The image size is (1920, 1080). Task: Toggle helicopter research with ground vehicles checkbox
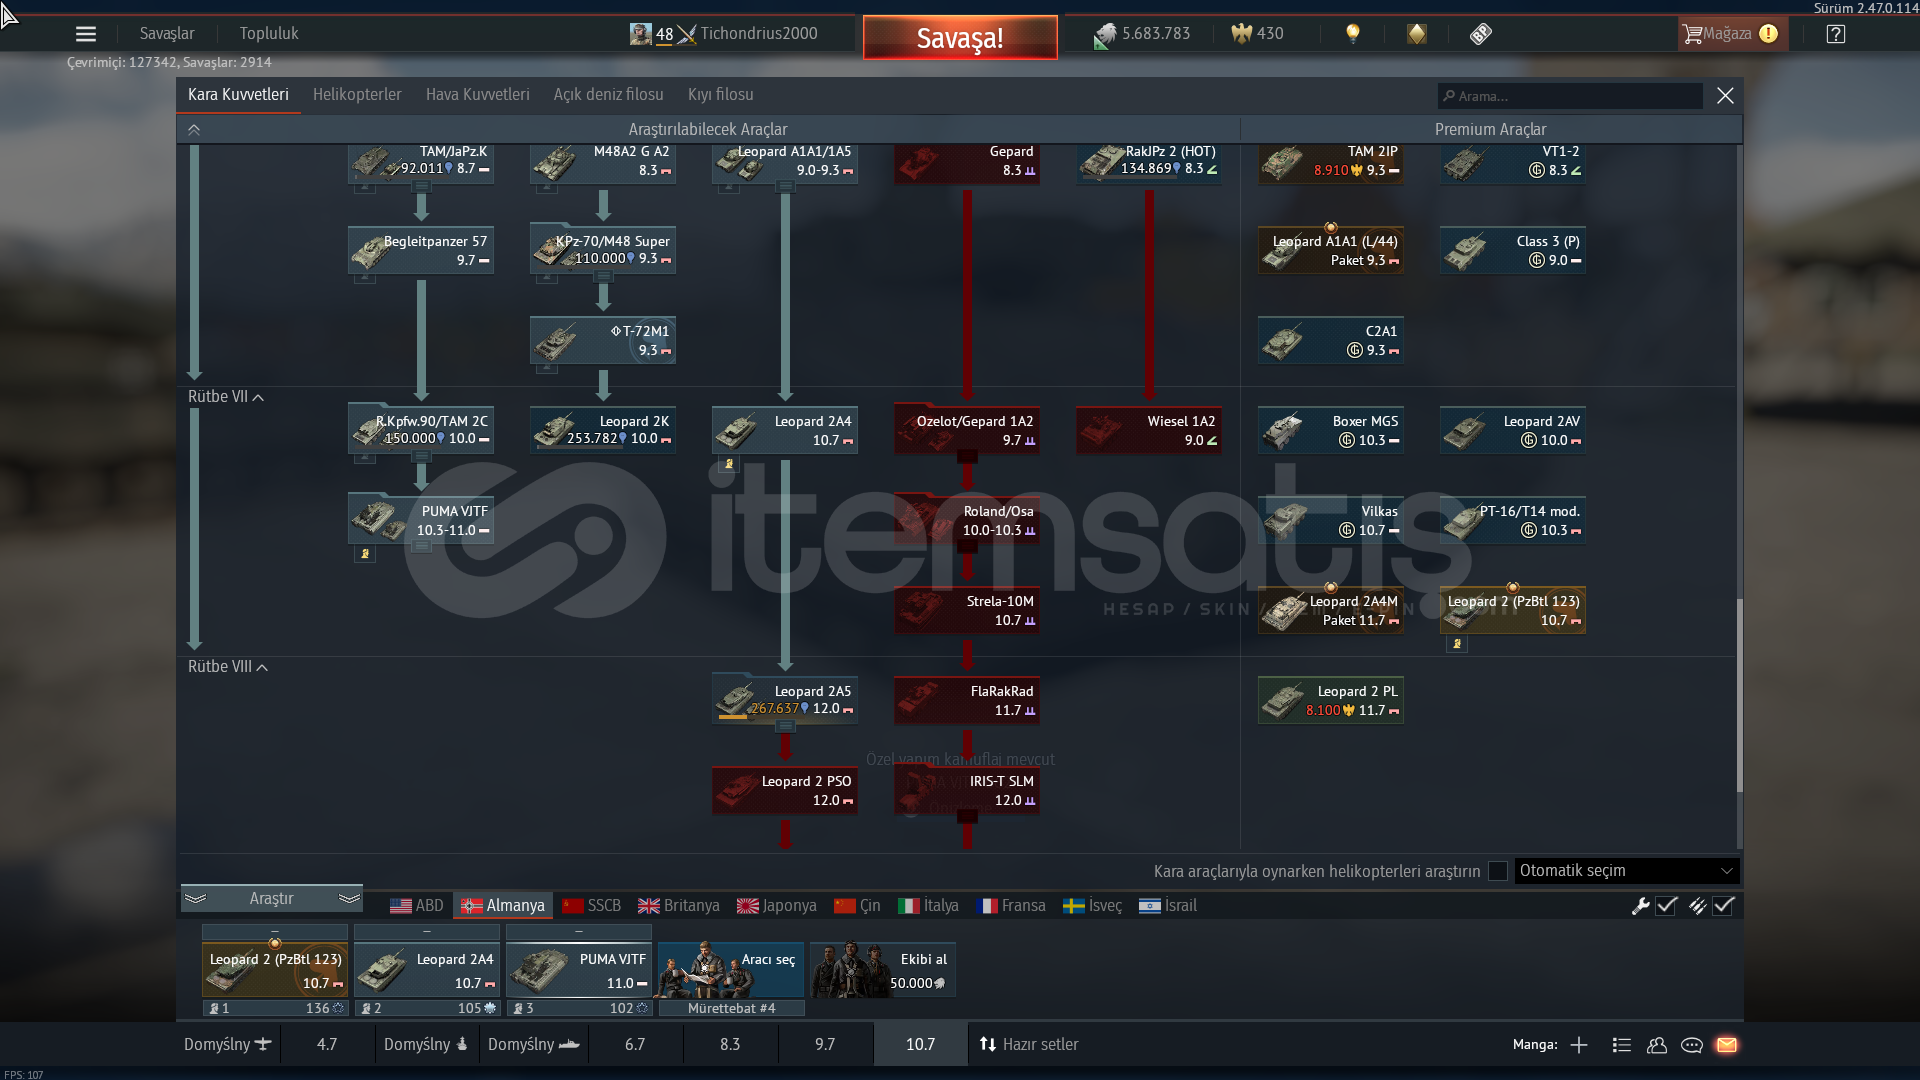1498,871
